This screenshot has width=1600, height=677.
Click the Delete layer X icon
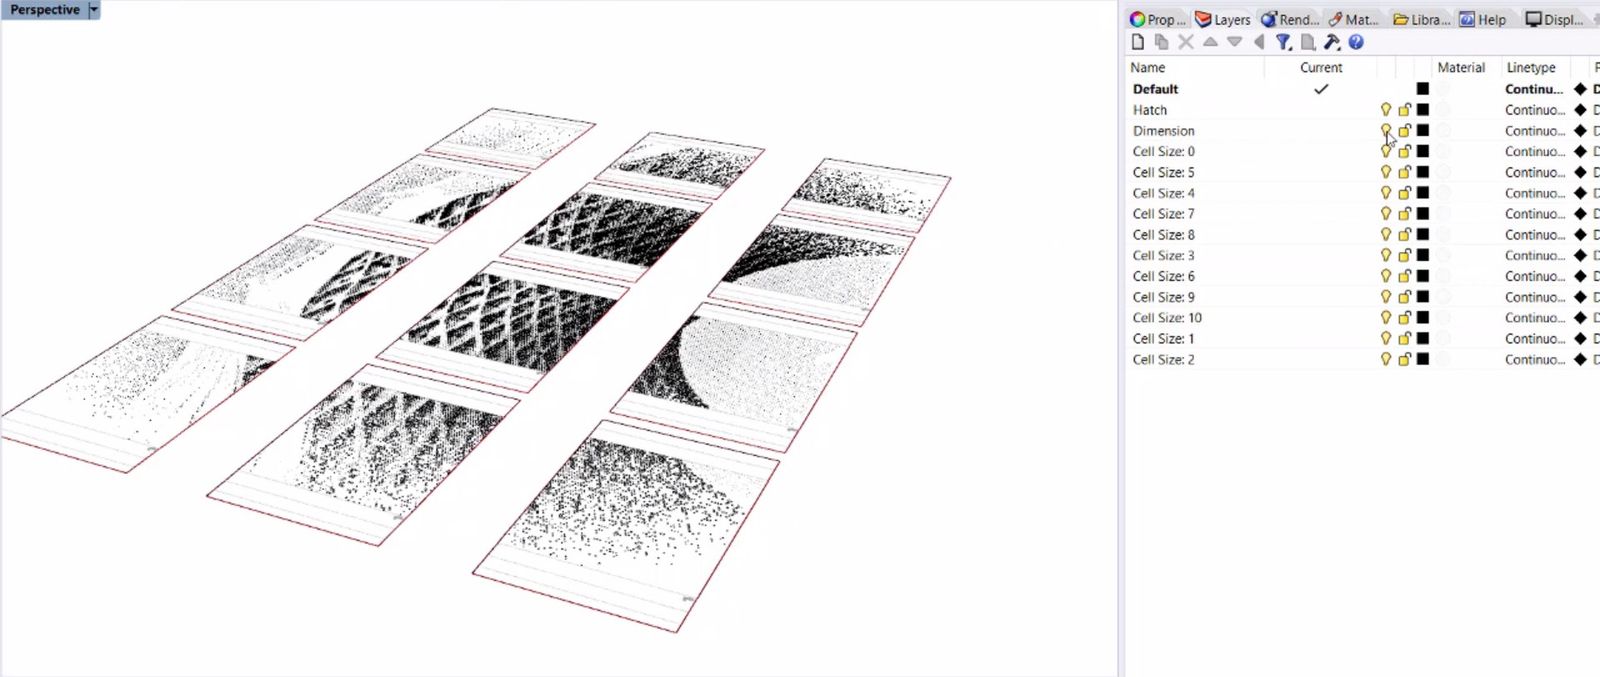click(1186, 42)
